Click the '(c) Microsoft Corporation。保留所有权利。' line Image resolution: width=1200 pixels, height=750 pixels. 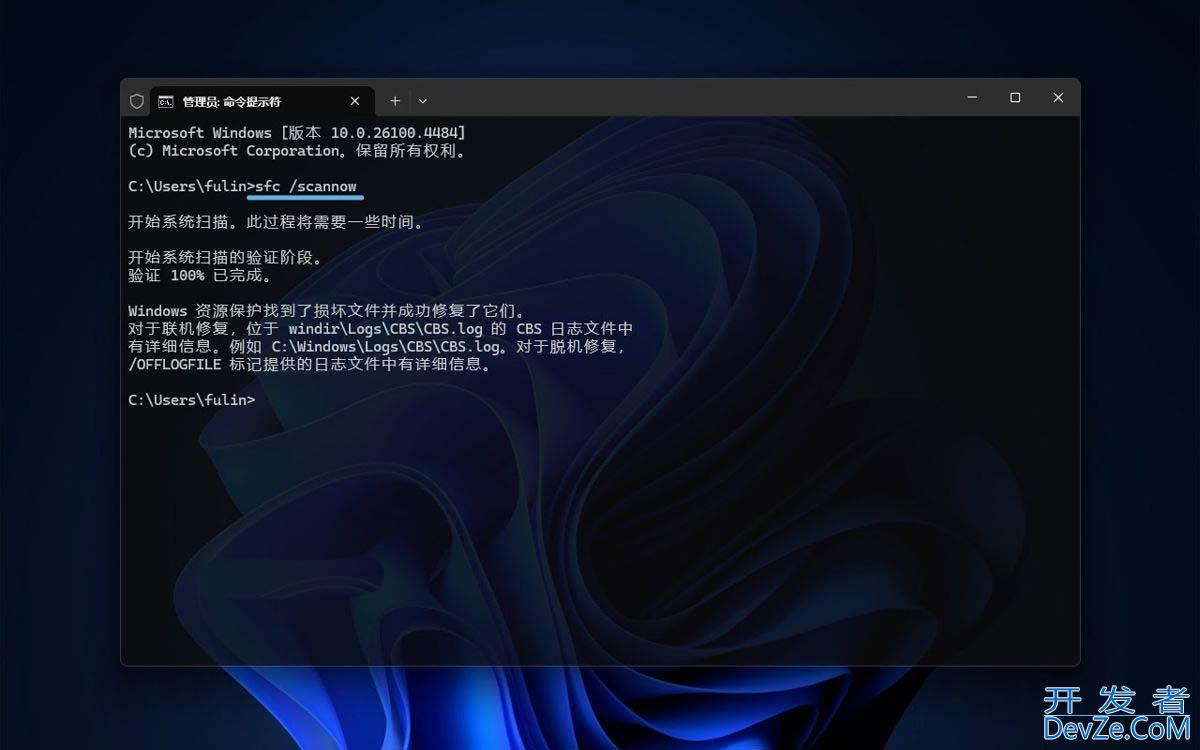[297, 151]
